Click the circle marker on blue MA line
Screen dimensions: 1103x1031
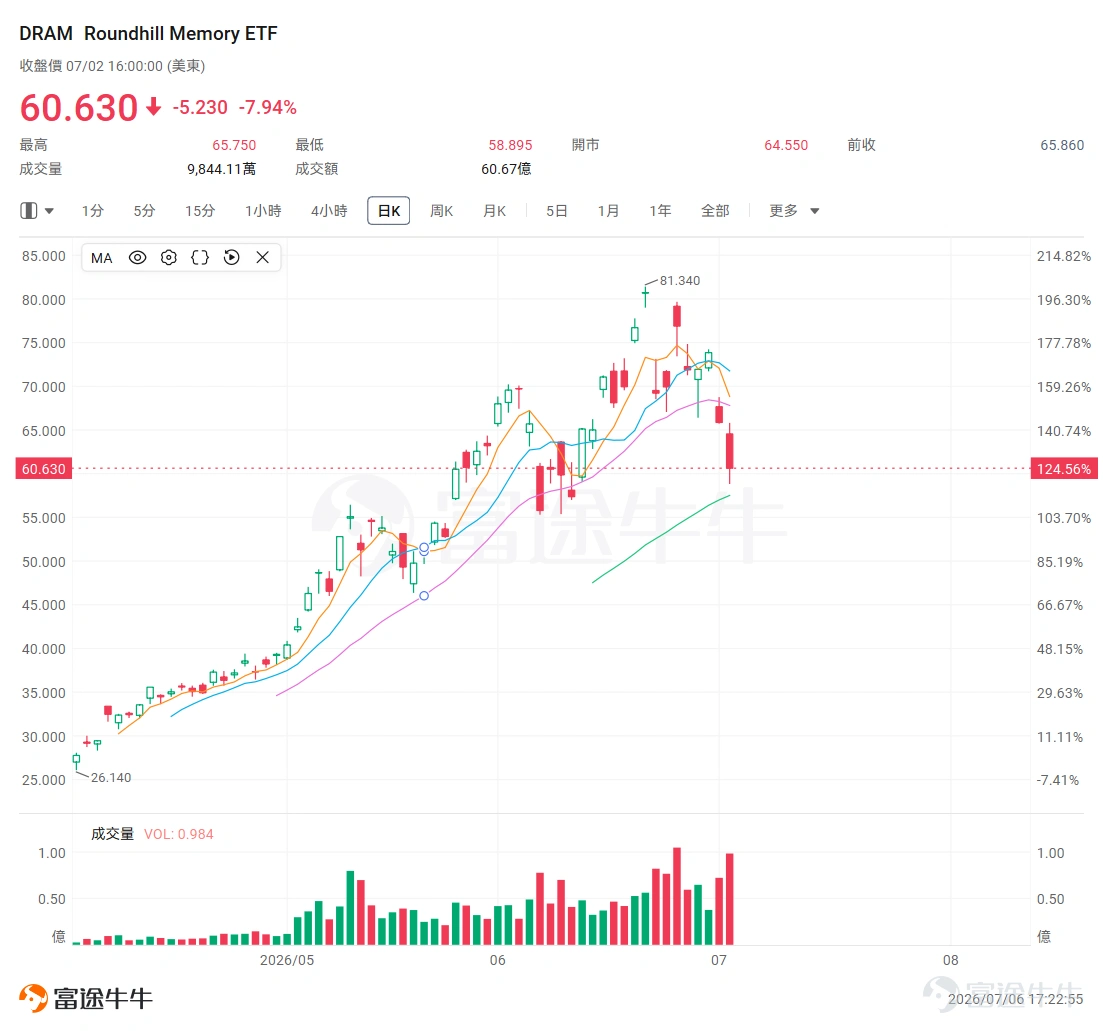point(424,548)
